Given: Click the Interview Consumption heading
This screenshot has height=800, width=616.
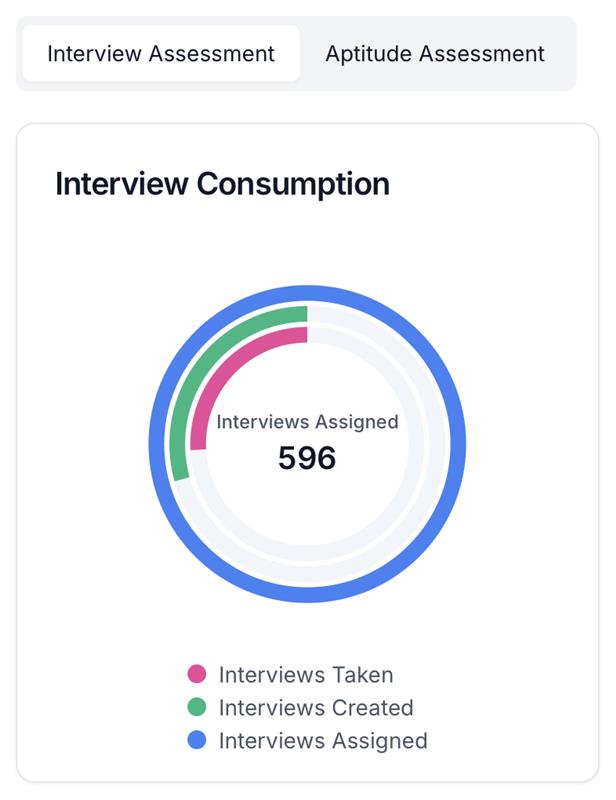Looking at the screenshot, I should click(x=222, y=184).
